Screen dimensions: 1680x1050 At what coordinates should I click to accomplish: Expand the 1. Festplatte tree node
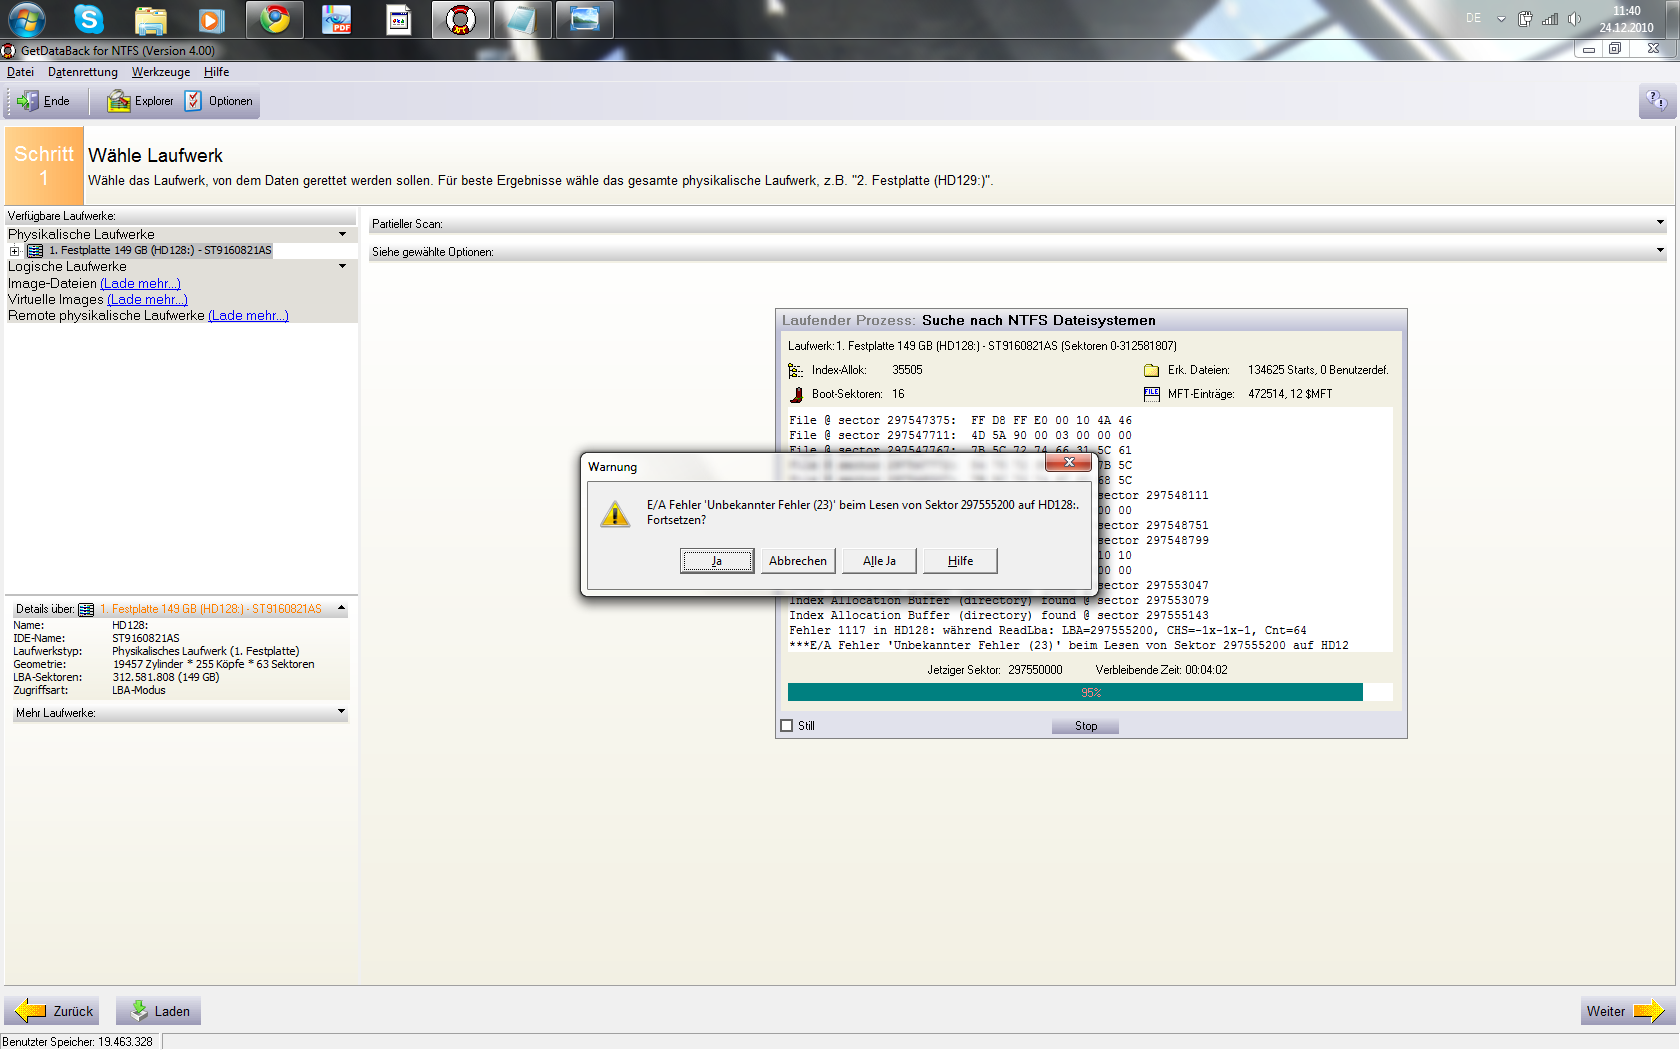pos(15,251)
